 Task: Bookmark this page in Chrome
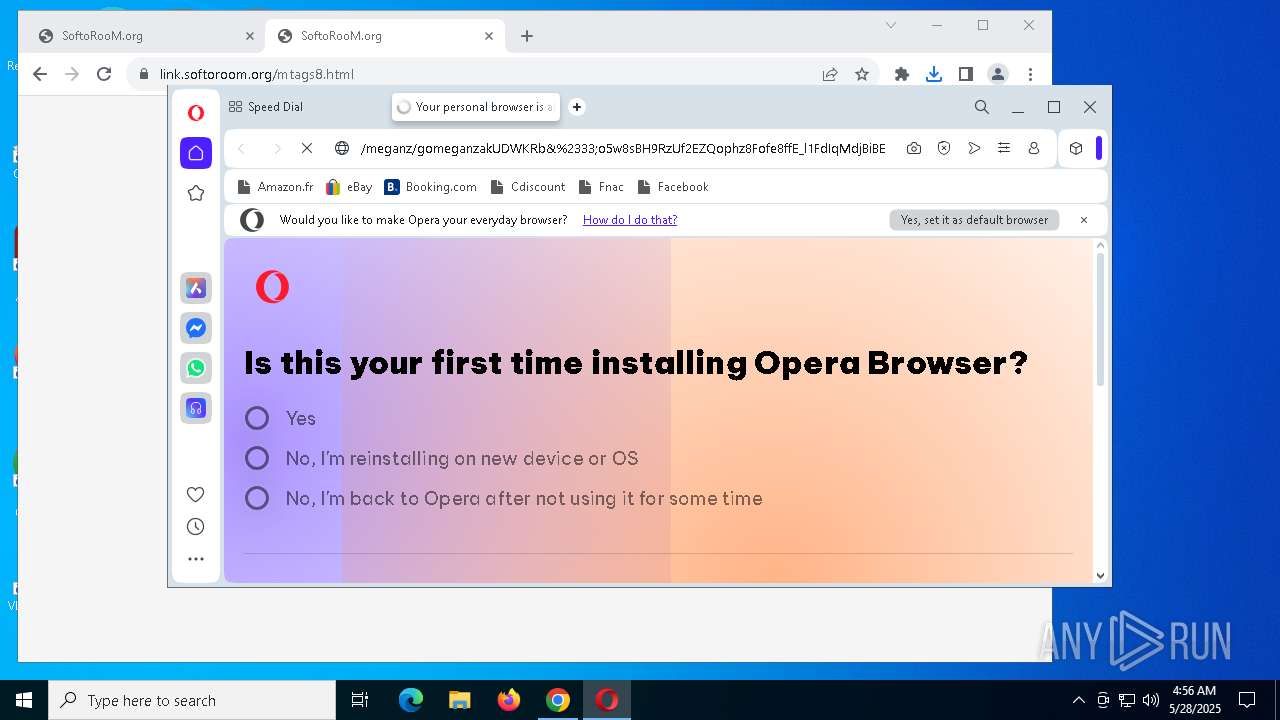coord(862,74)
